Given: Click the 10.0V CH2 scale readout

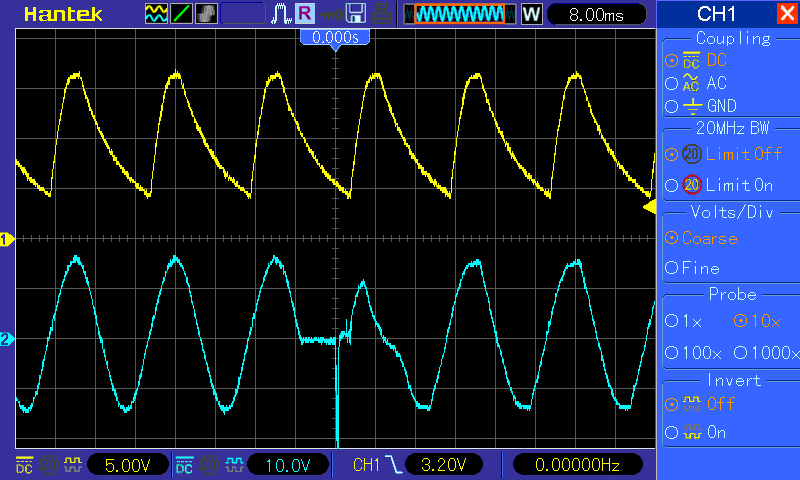Looking at the screenshot, I should click(288, 465).
